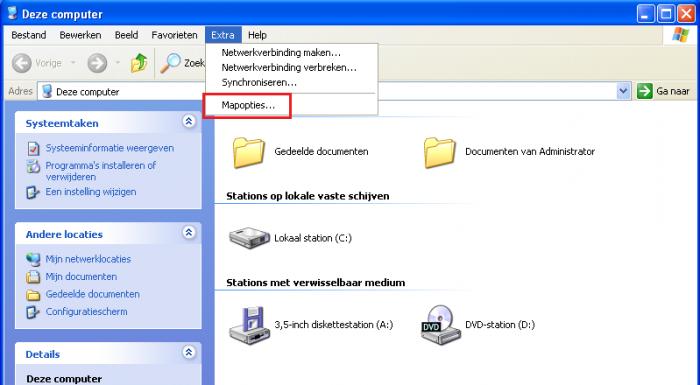The width and height of the screenshot is (700, 385).
Task: Click the Systeeminformatie weergeven icon
Action: click(33, 148)
